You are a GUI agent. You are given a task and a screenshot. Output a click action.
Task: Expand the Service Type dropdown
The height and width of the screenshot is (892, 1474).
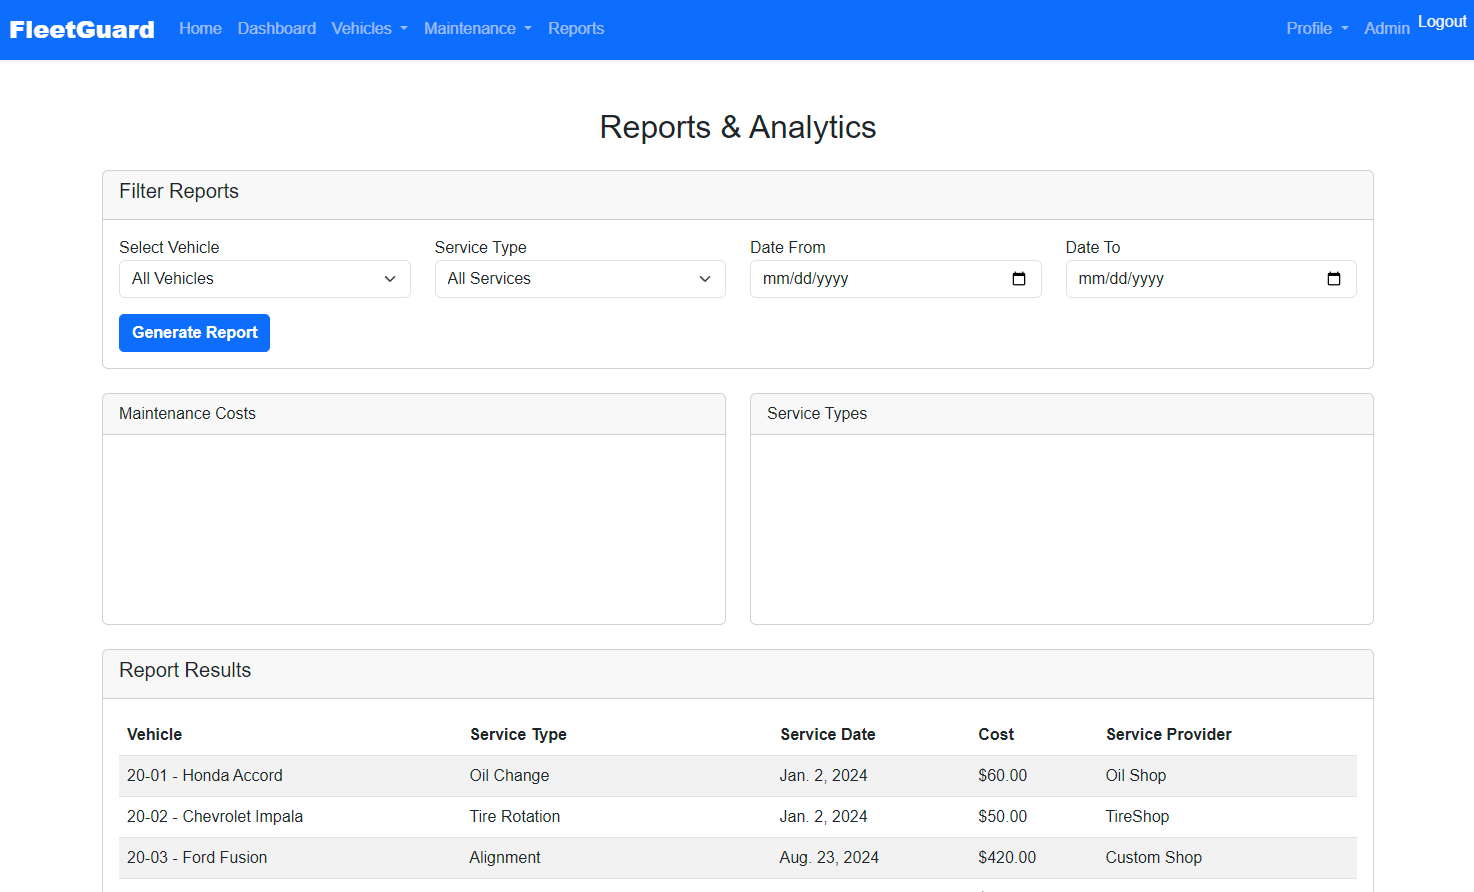click(579, 279)
